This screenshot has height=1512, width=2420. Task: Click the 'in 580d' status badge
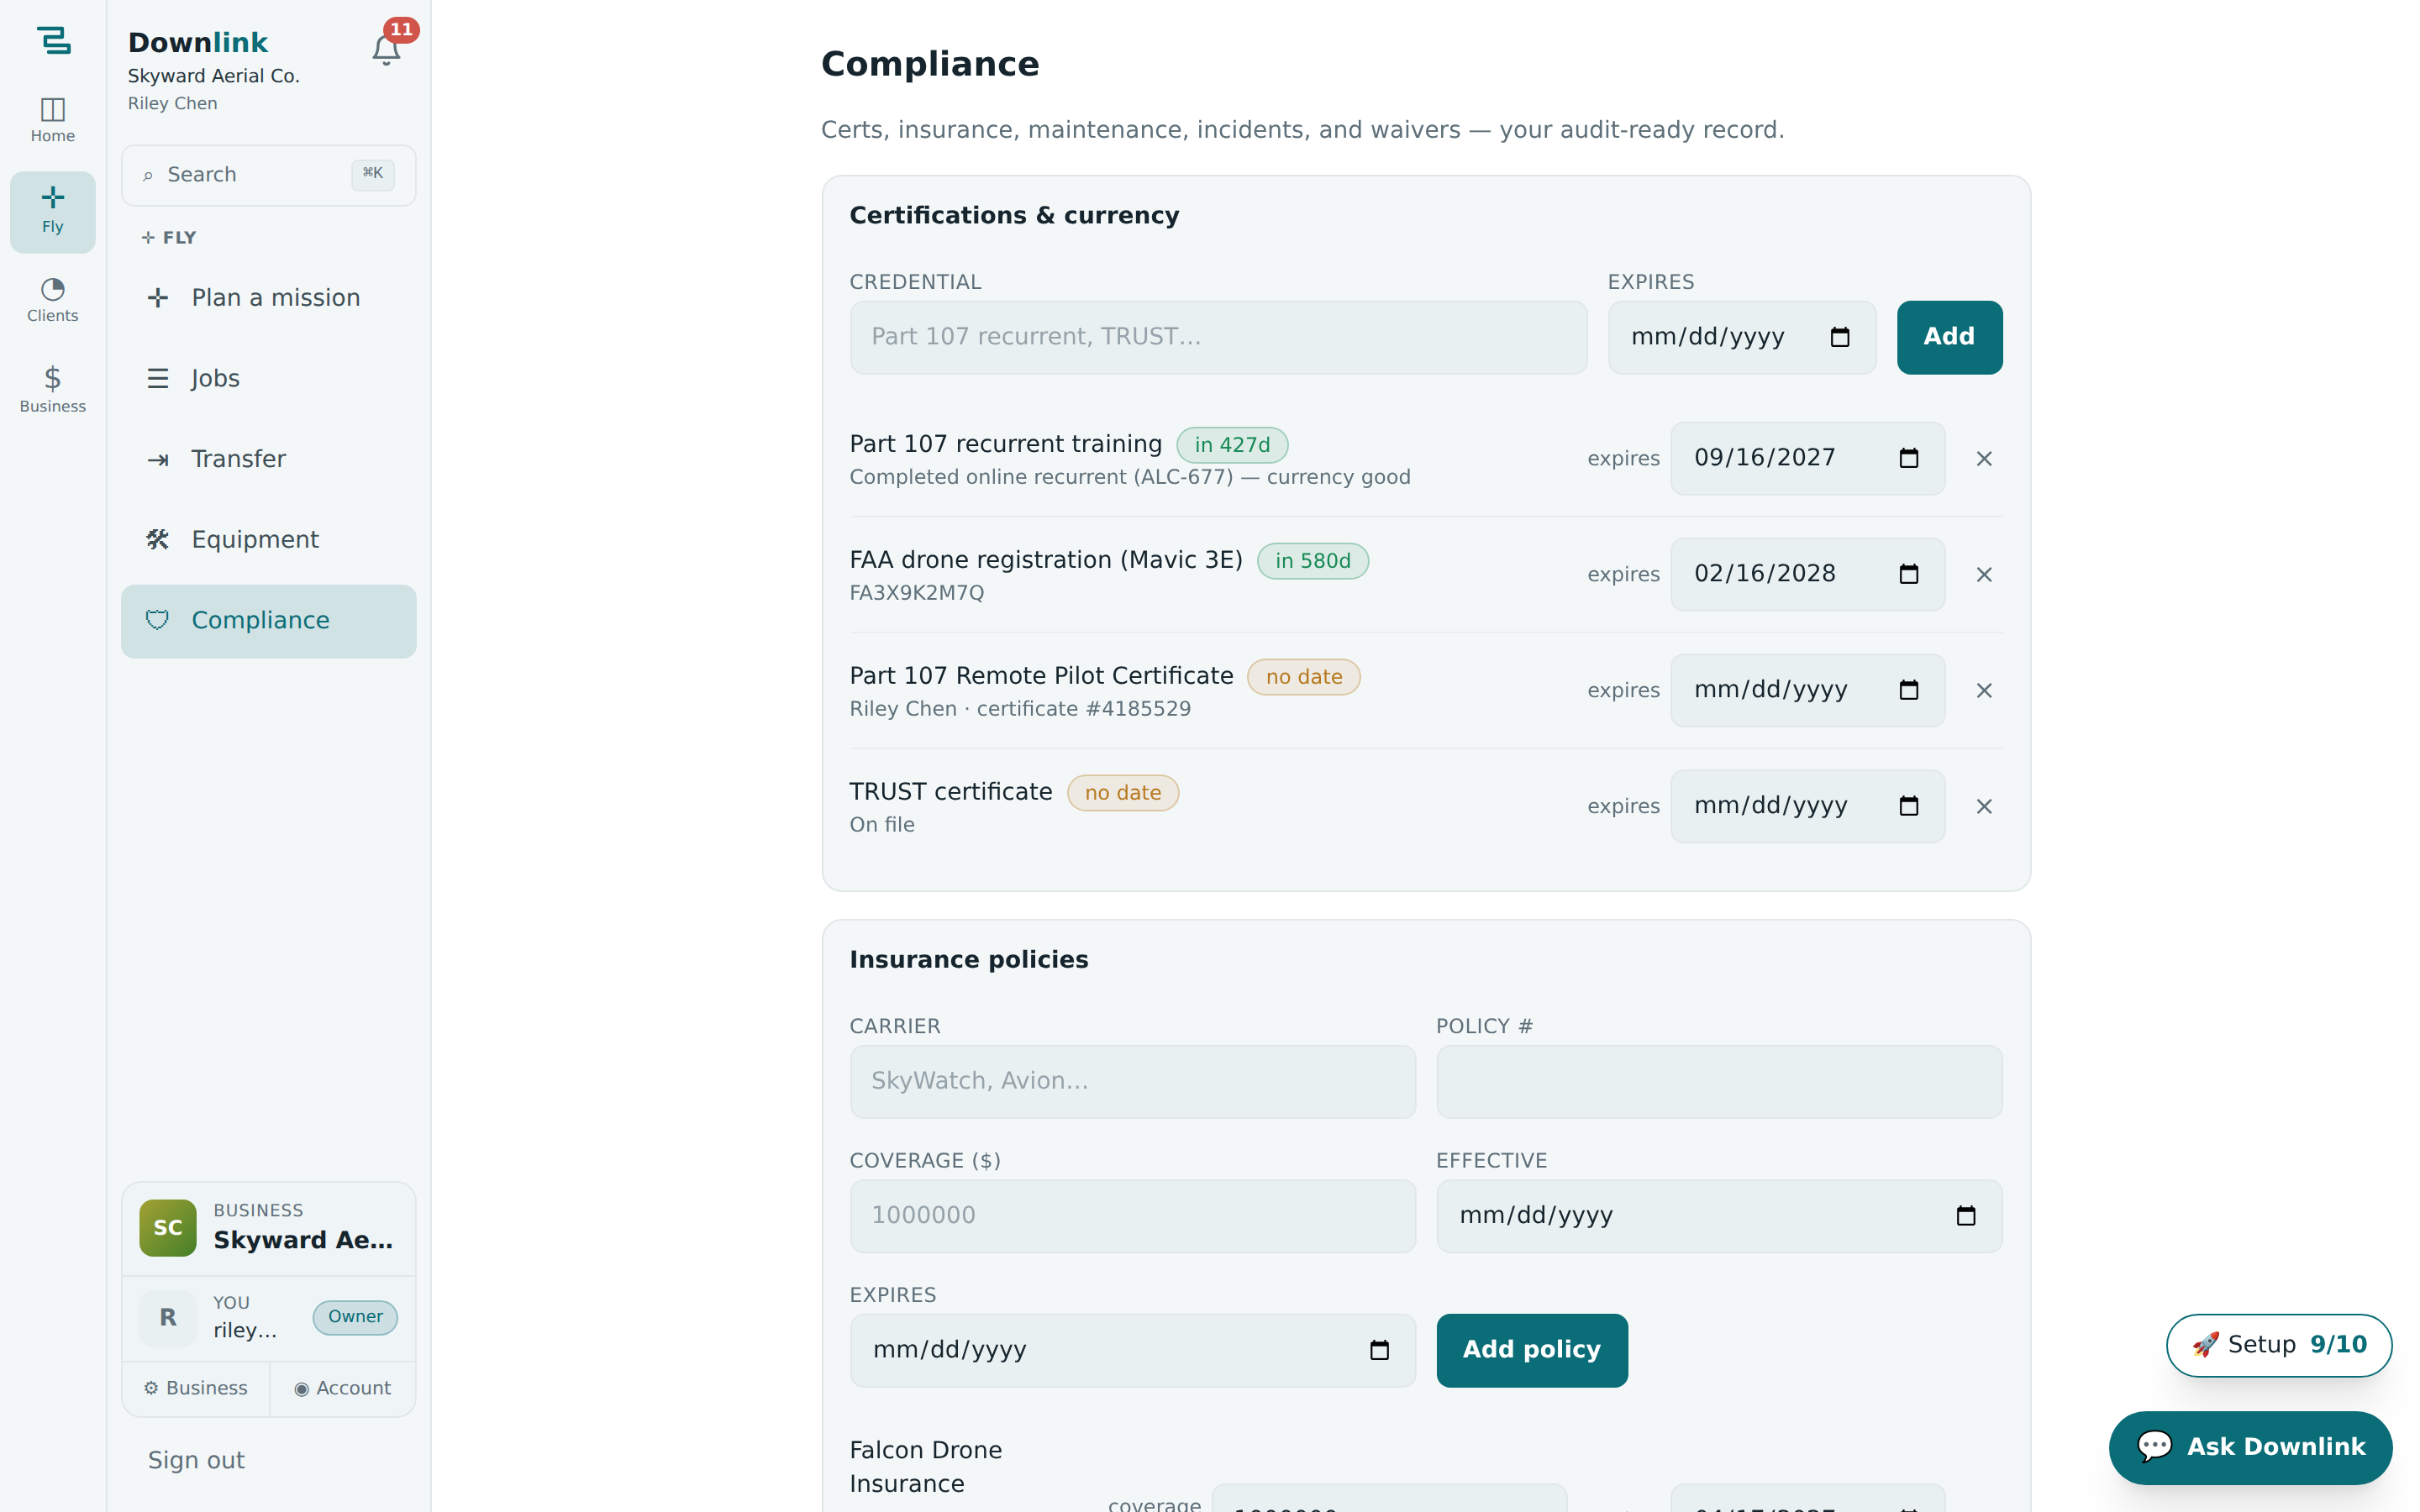(x=1312, y=561)
